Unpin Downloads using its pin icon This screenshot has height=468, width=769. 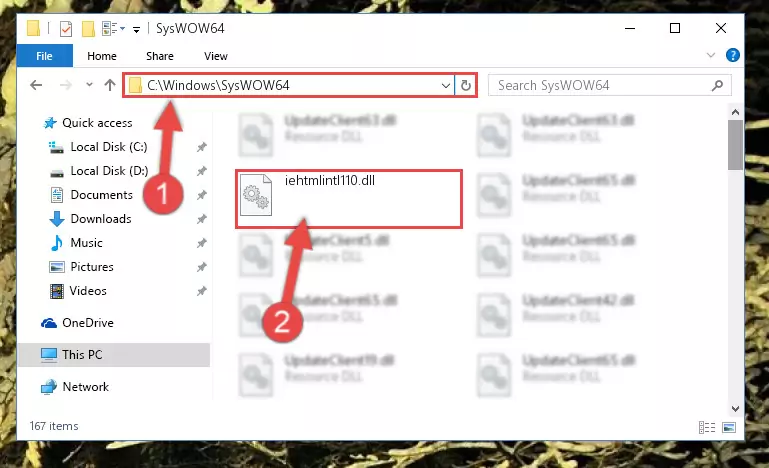point(202,219)
